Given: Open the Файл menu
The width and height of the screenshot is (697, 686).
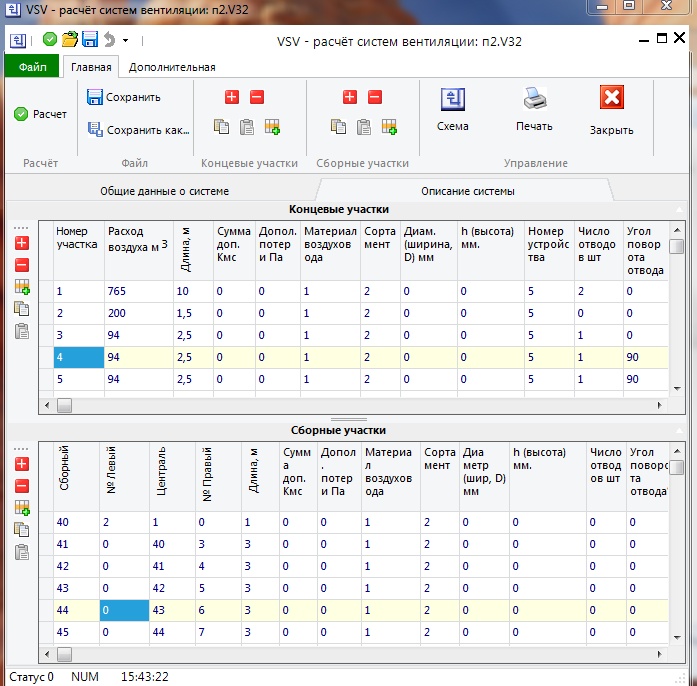Looking at the screenshot, I should click(32, 68).
